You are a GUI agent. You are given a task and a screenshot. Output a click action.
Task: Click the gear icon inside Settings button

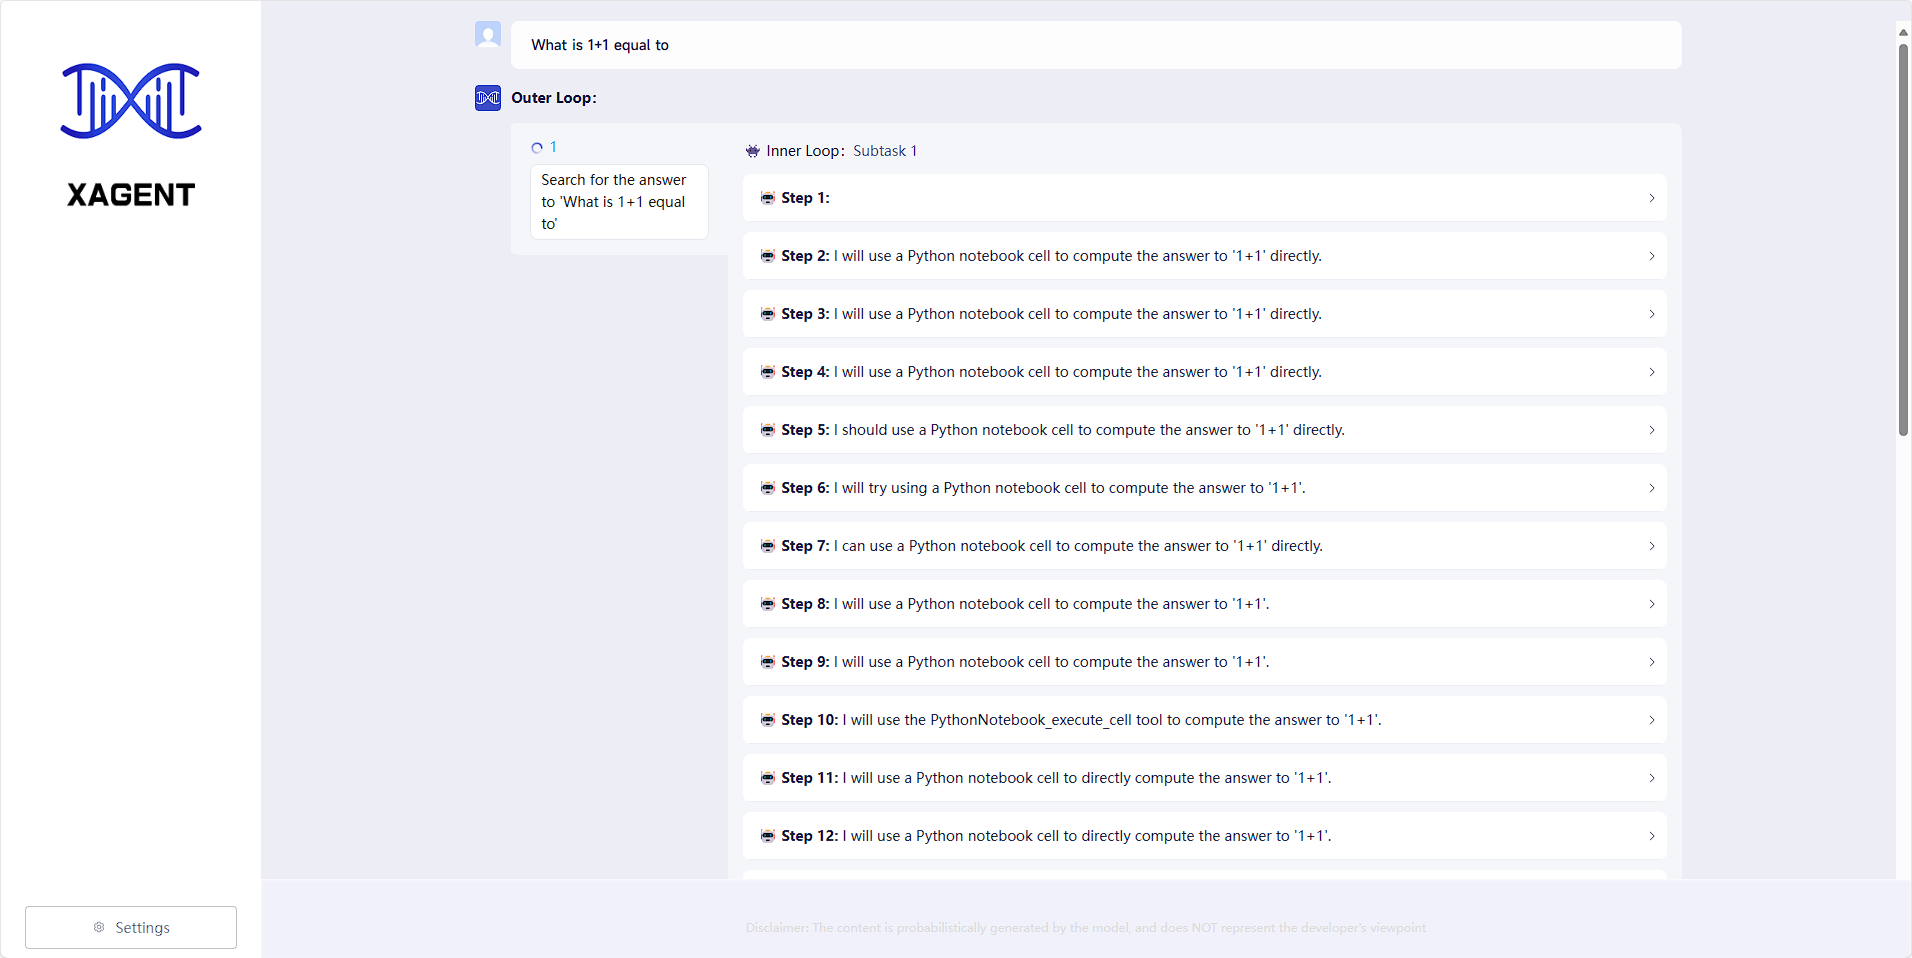[x=100, y=927]
